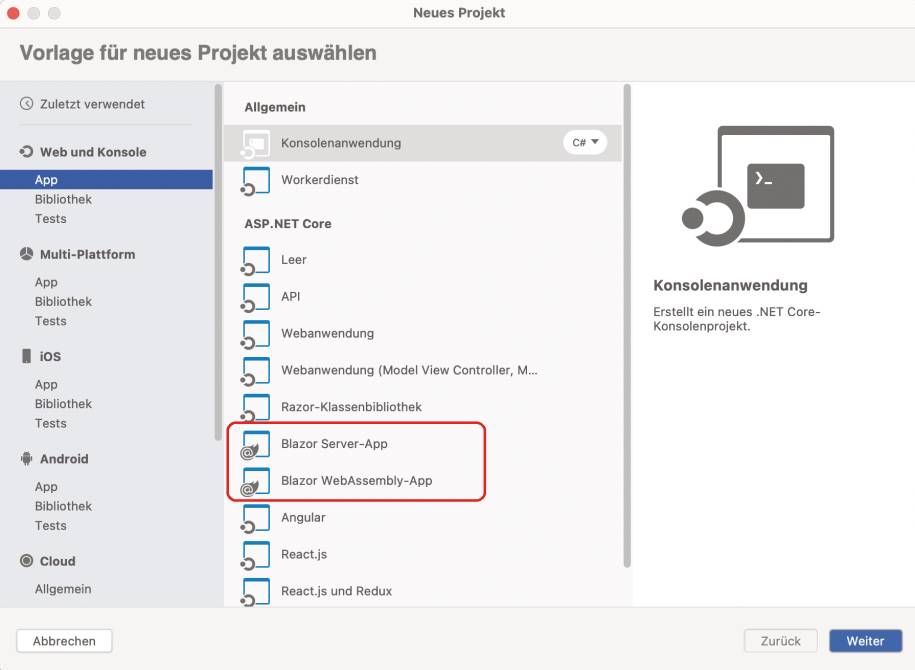Click the Cloud category icon
The width and height of the screenshot is (915, 670).
pos(26,561)
